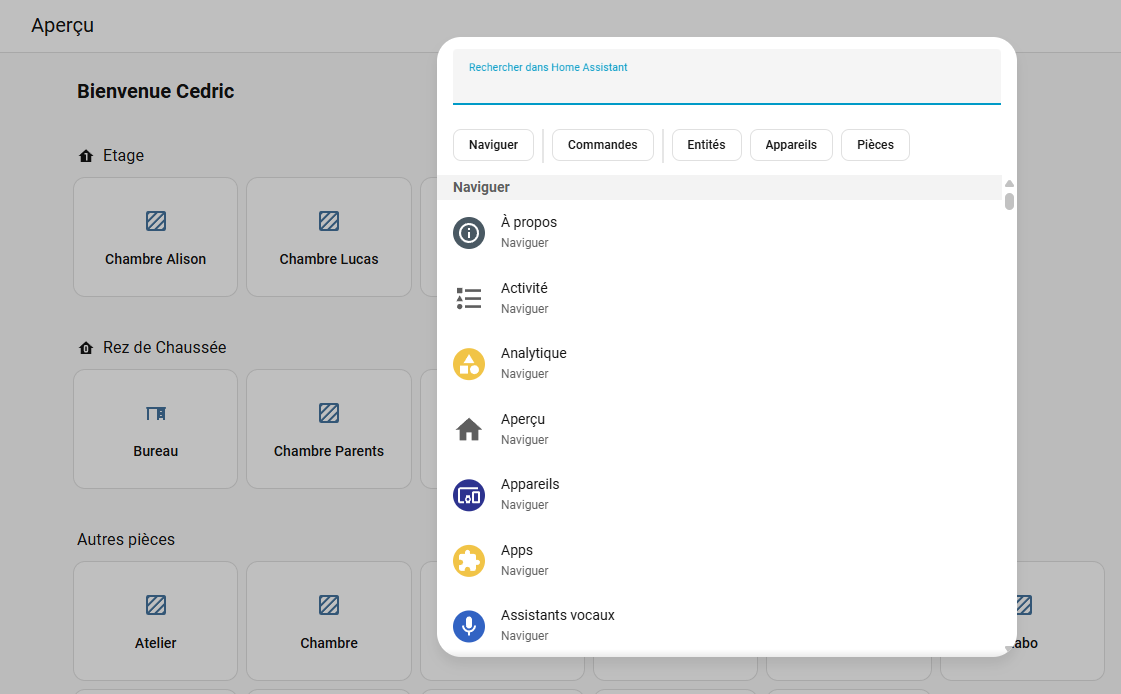1121x694 pixels.
Task: Enable the Entités filter chip
Action: [706, 145]
